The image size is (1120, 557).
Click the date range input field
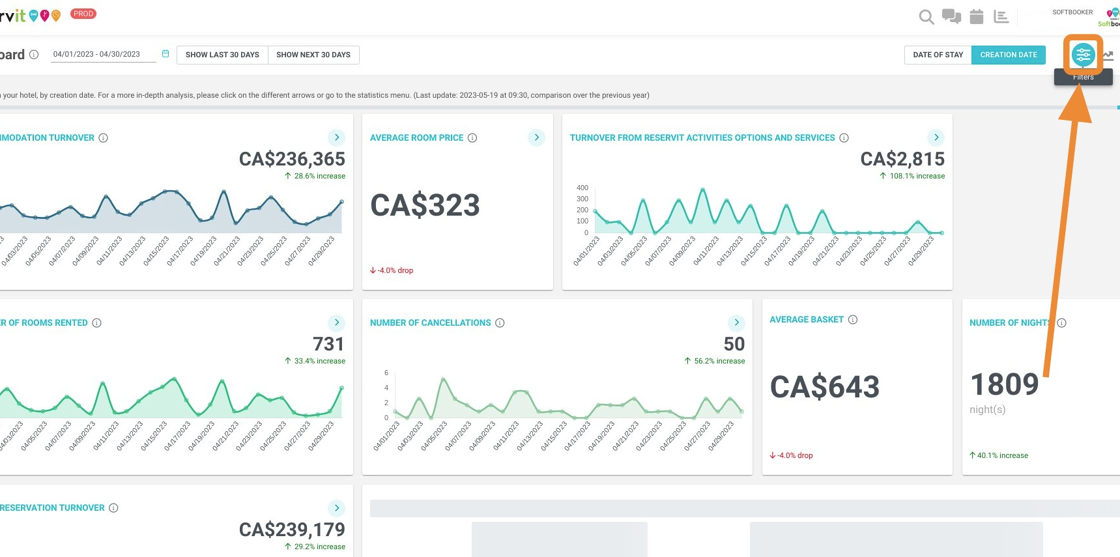[98, 55]
